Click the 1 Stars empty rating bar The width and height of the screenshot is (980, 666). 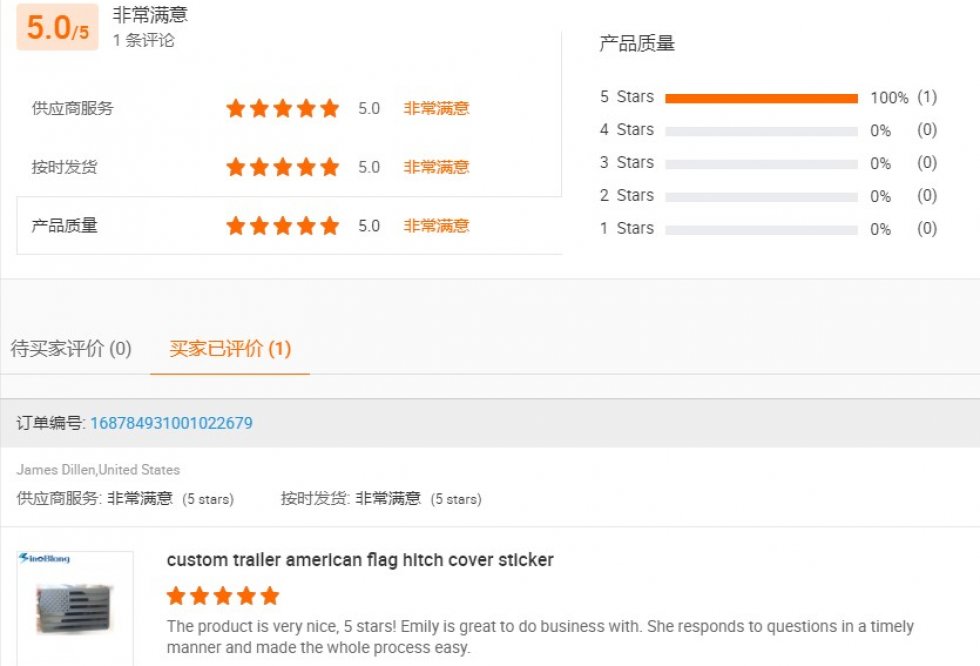click(x=761, y=230)
